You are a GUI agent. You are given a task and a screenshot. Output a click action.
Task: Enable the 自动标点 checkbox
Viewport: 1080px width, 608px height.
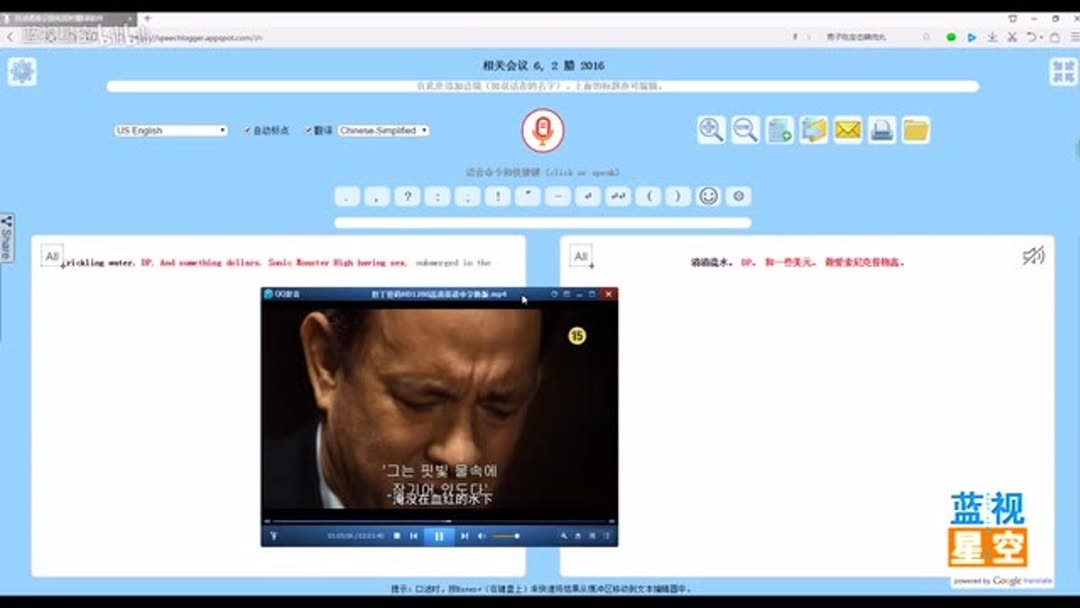coord(246,130)
